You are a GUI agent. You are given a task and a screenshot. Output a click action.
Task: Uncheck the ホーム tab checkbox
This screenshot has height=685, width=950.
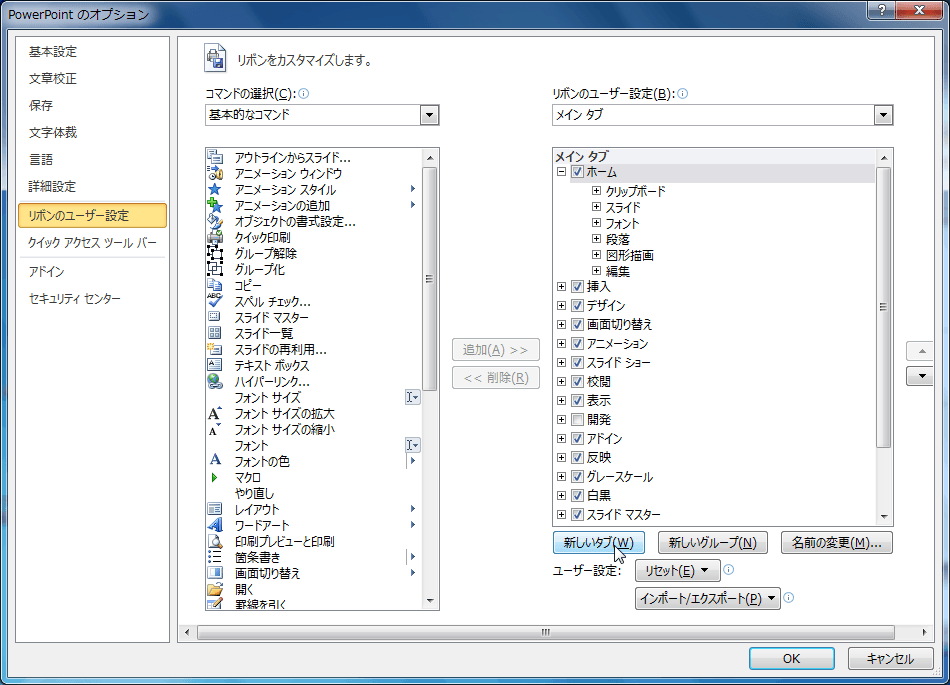(577, 172)
